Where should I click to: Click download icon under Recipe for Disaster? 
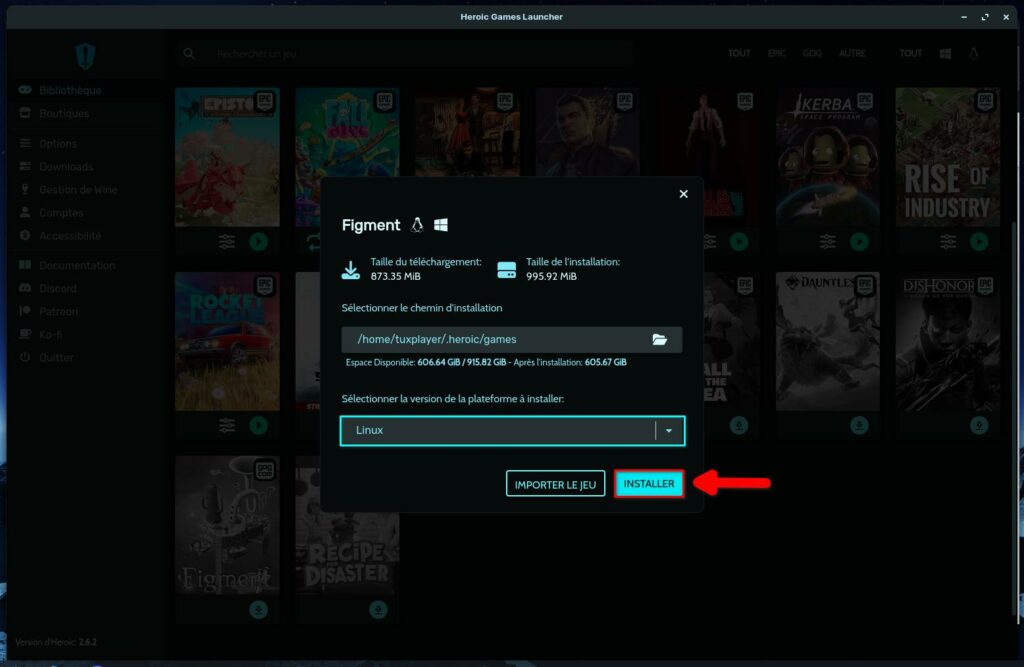coord(378,609)
